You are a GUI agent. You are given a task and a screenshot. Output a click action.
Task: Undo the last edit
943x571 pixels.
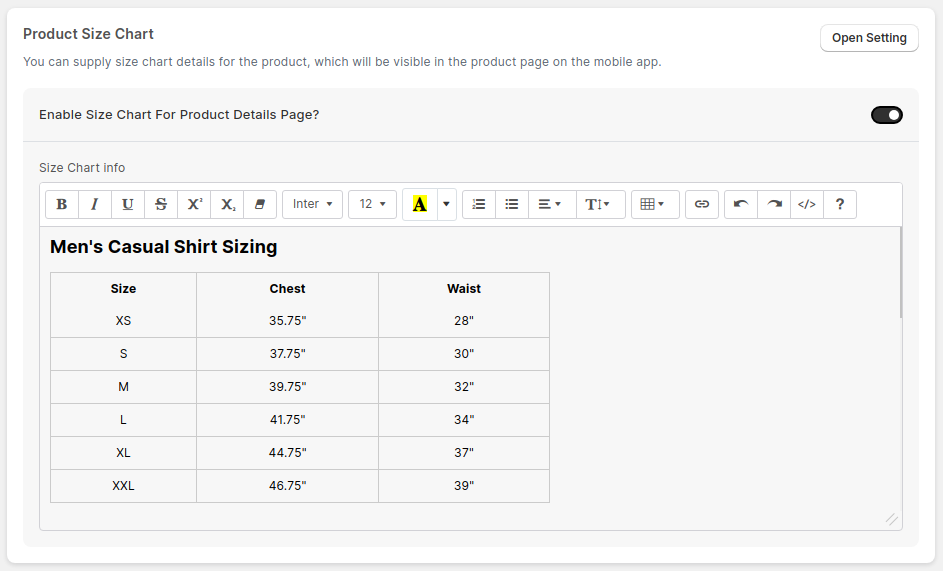pyautogui.click(x=741, y=205)
